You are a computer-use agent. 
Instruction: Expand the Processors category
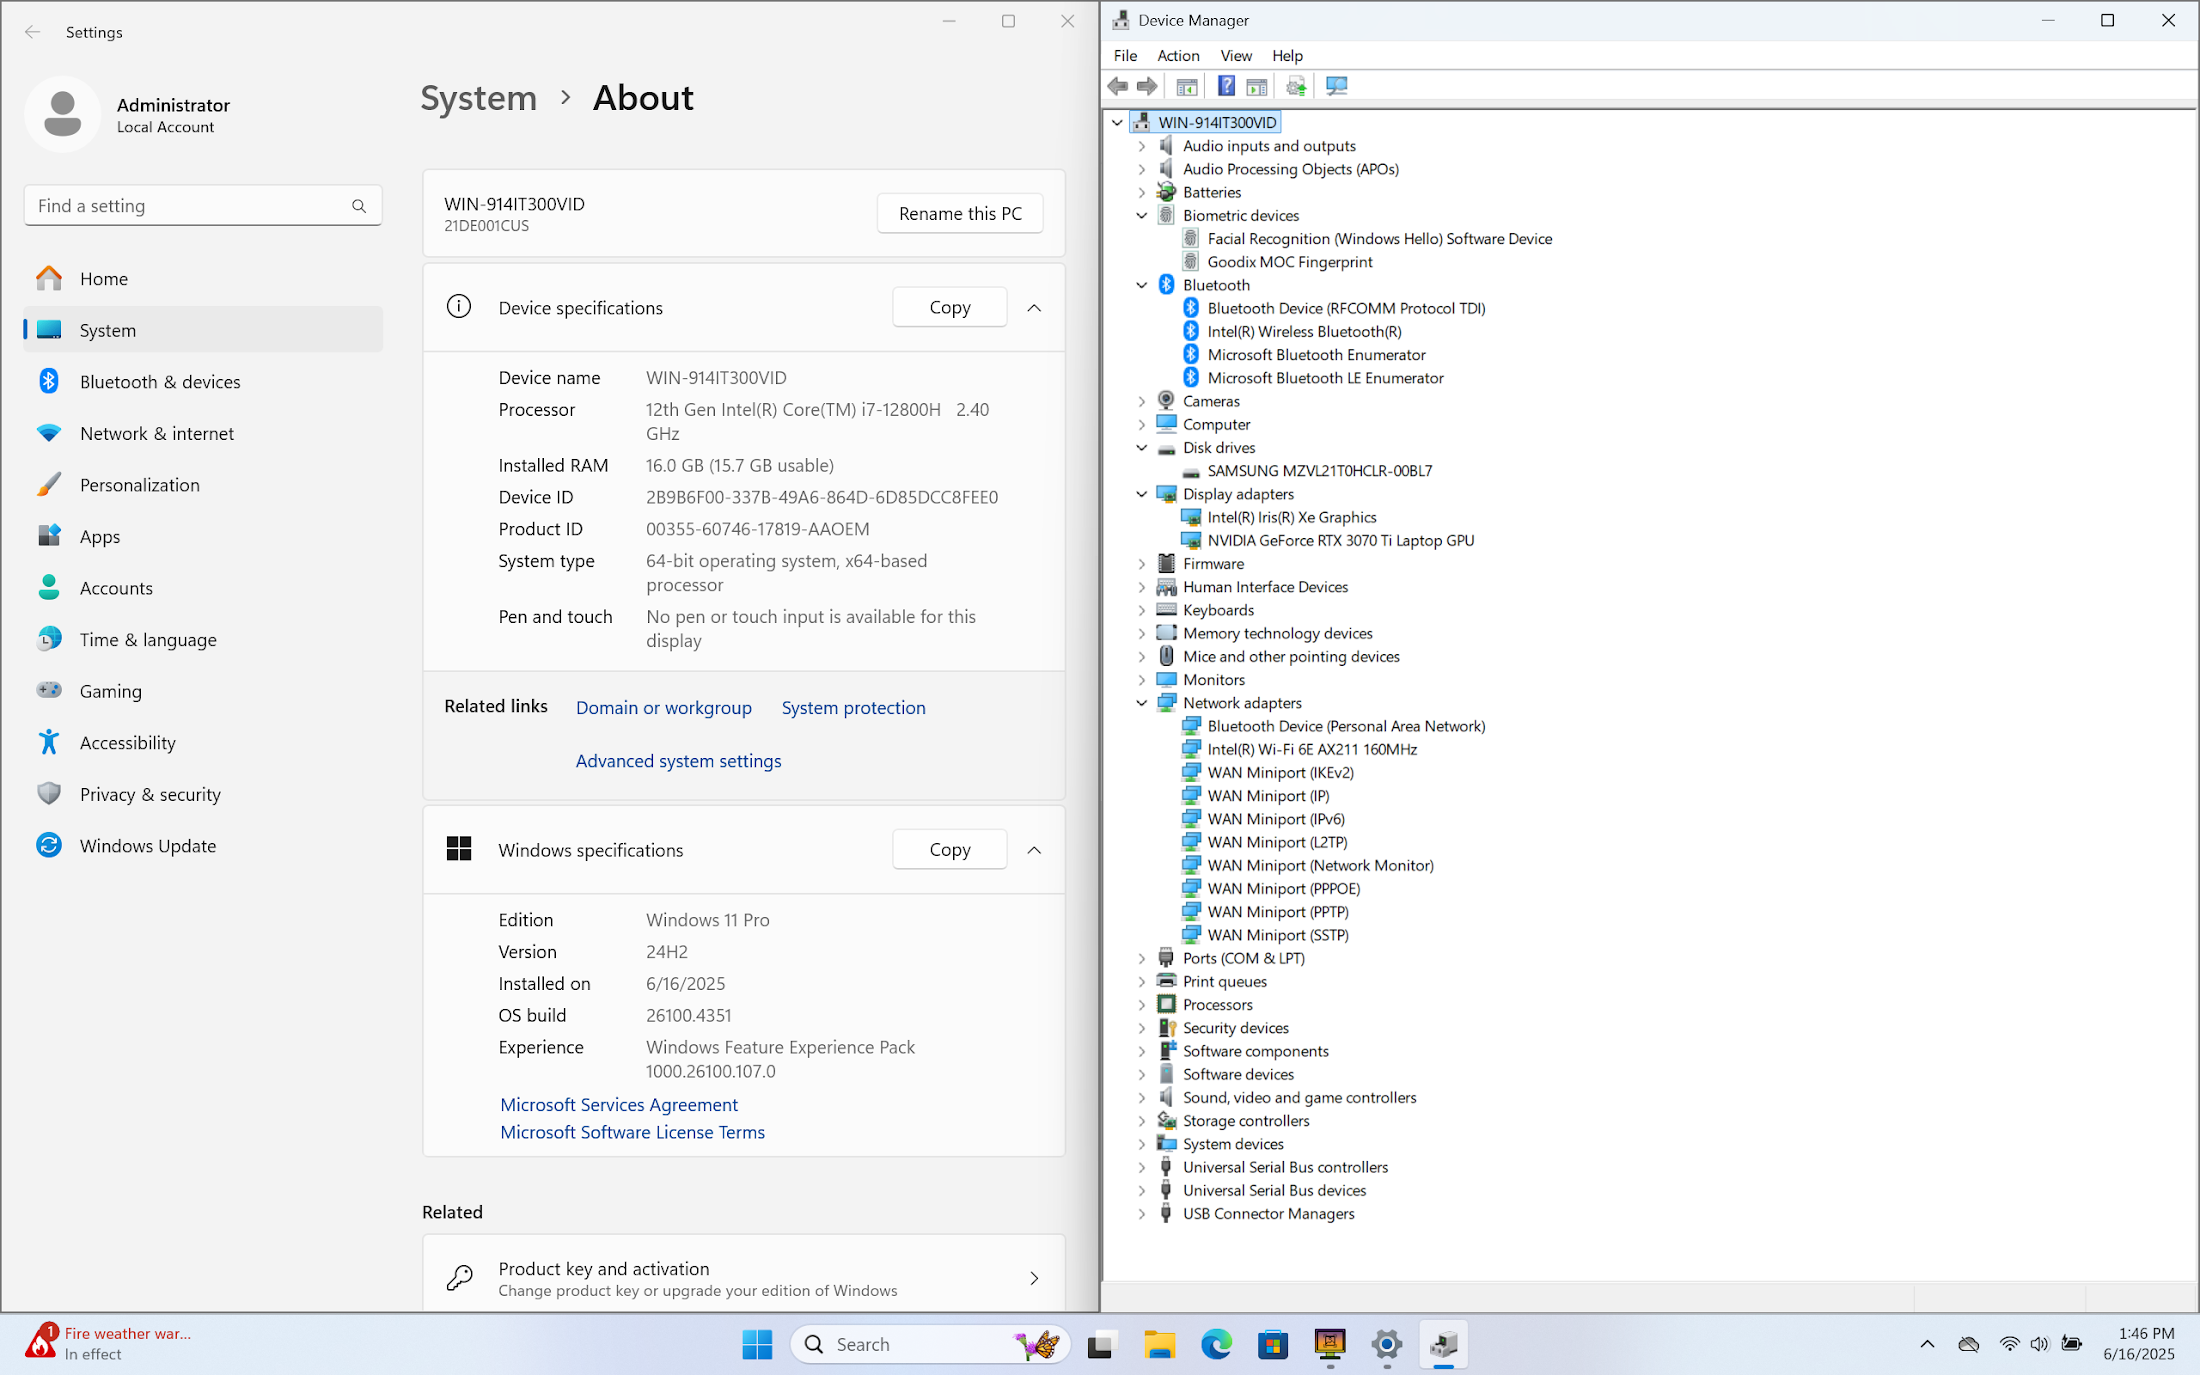pyautogui.click(x=1142, y=1004)
